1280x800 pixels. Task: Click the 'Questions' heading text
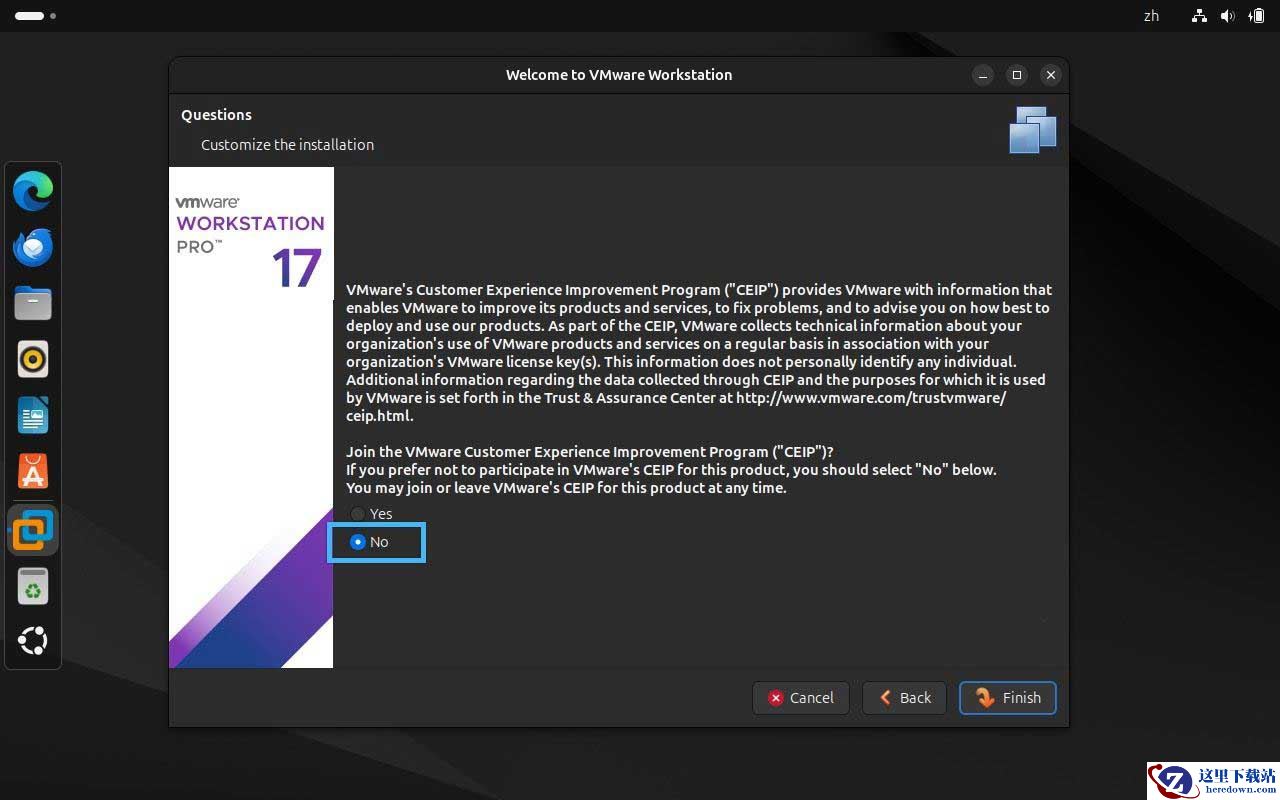pyautogui.click(x=216, y=115)
